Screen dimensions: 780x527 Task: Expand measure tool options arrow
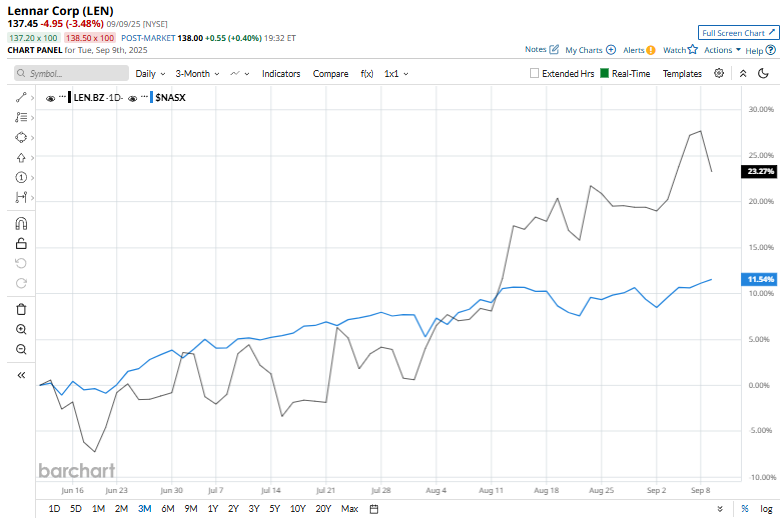click(32, 198)
